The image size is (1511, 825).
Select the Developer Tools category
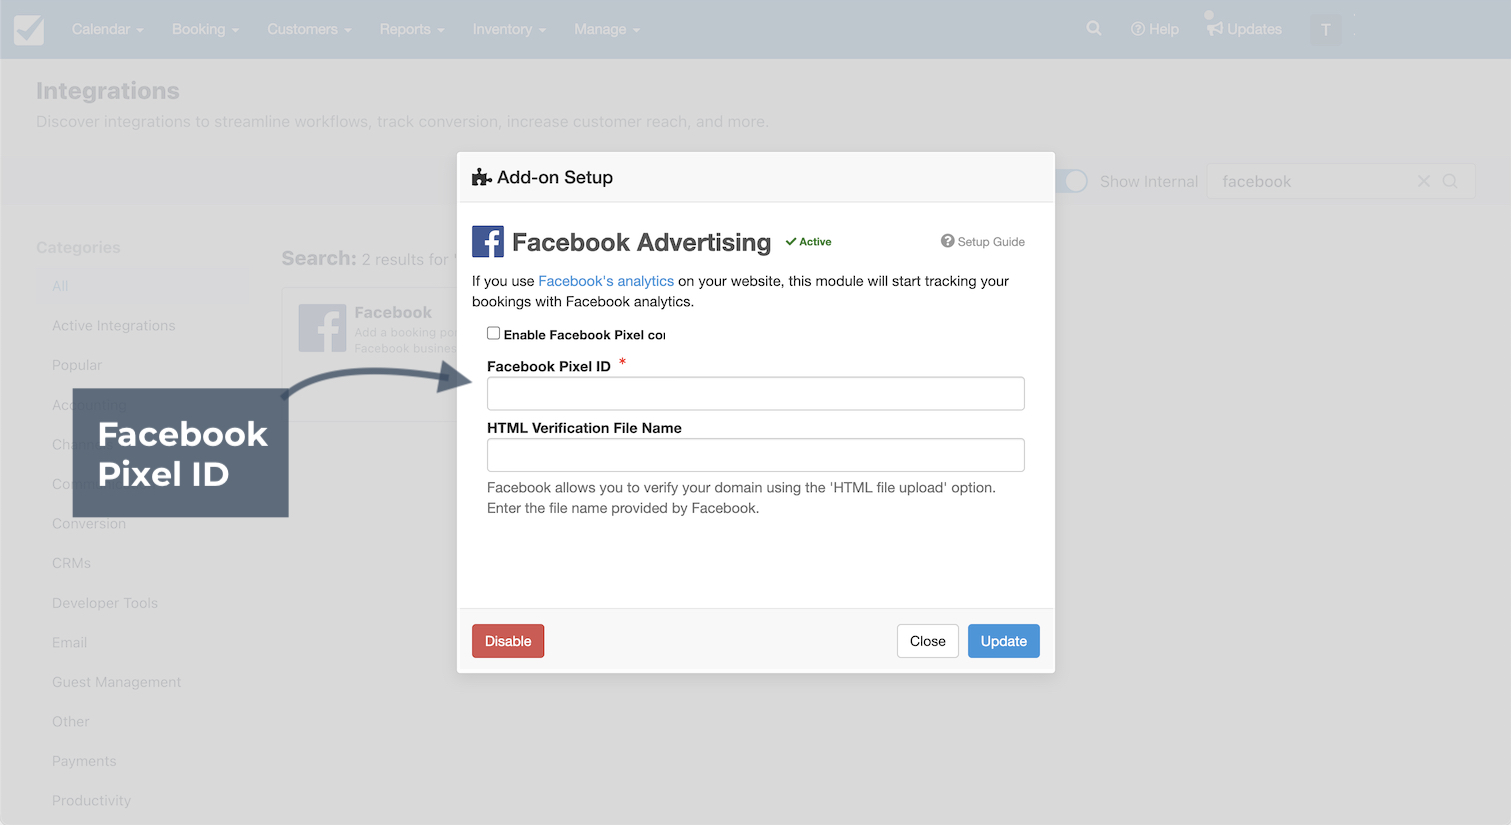click(105, 603)
